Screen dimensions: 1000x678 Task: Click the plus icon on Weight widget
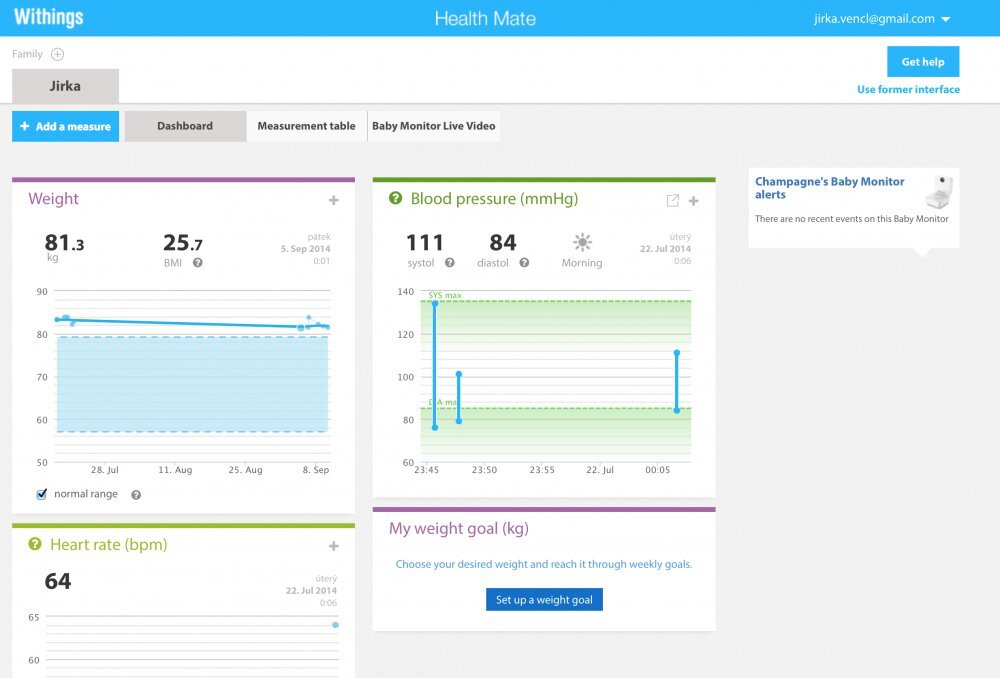click(334, 200)
